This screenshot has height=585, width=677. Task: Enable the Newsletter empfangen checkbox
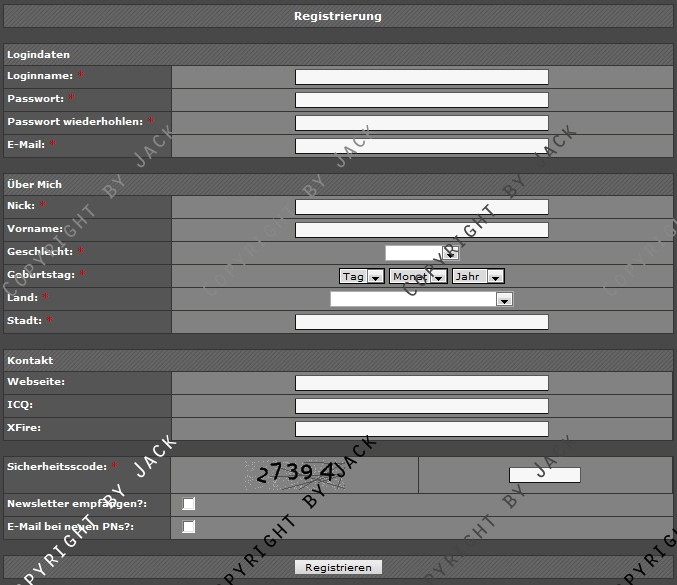189,504
